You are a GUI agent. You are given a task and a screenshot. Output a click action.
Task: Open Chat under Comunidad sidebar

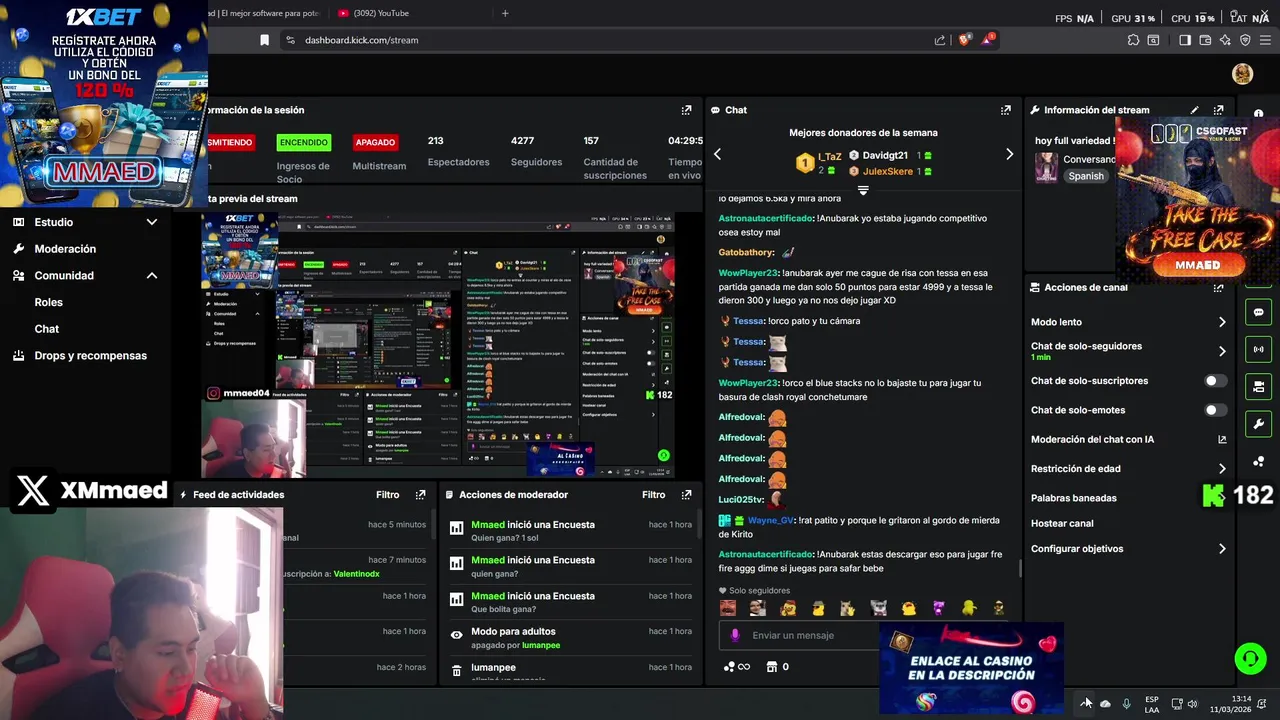(47, 329)
